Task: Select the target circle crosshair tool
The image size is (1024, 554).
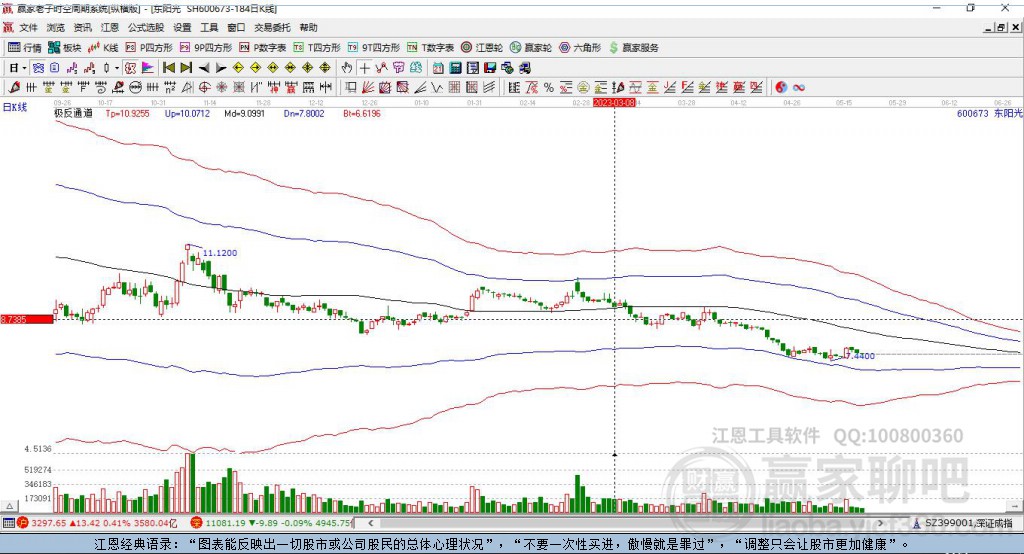Action: (204, 88)
